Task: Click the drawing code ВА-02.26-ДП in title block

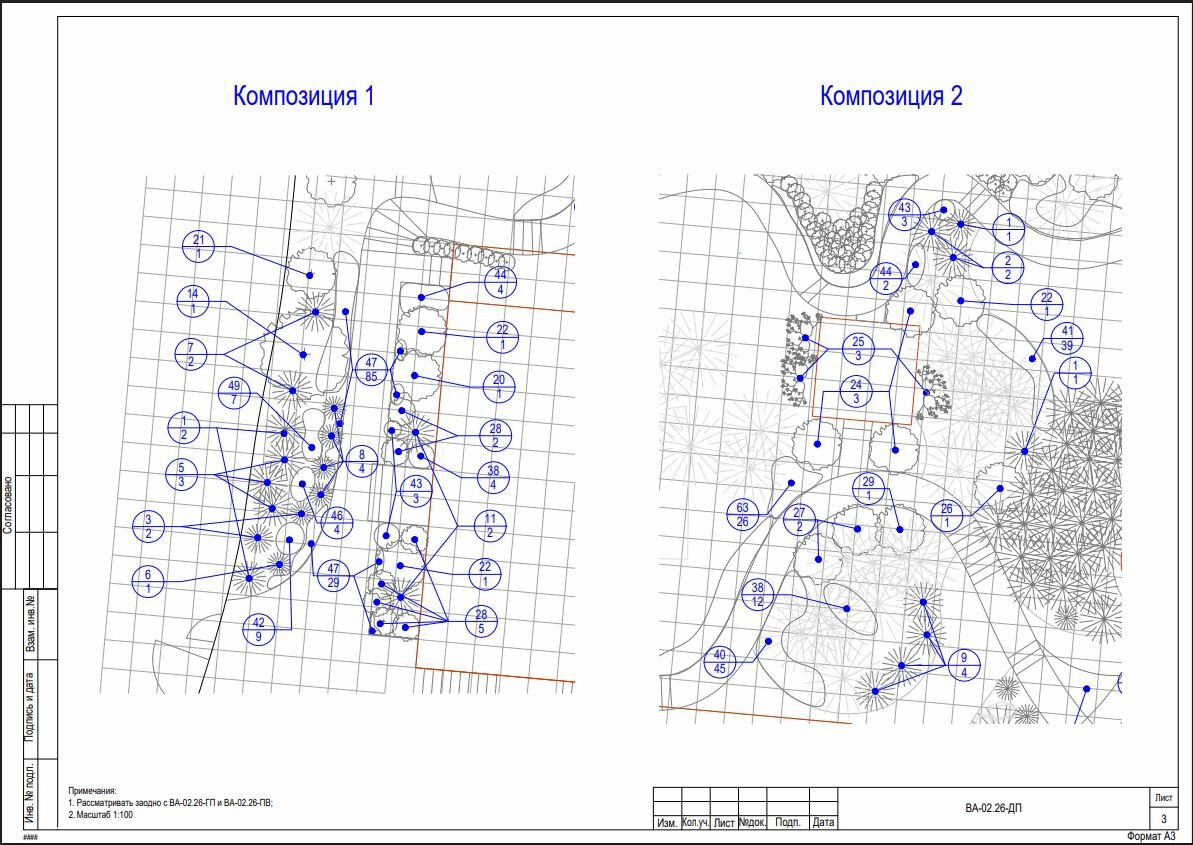Action: (x=993, y=808)
